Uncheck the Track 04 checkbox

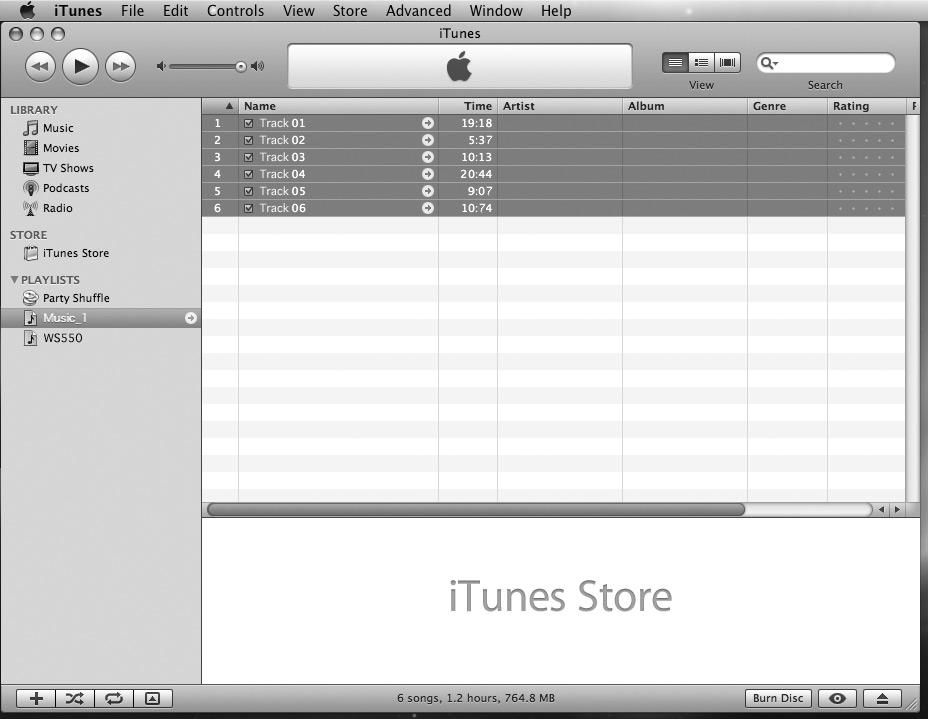(249, 174)
